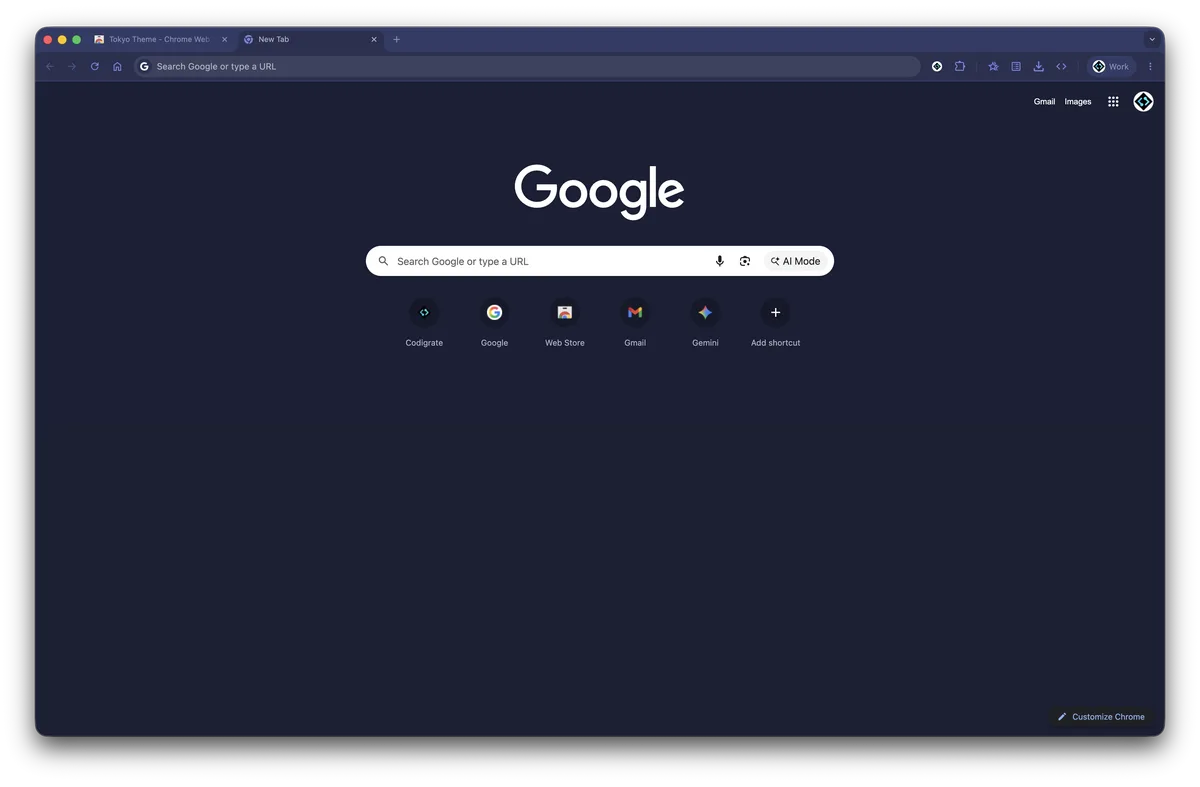Open the Google account avatar

[x=1143, y=102]
